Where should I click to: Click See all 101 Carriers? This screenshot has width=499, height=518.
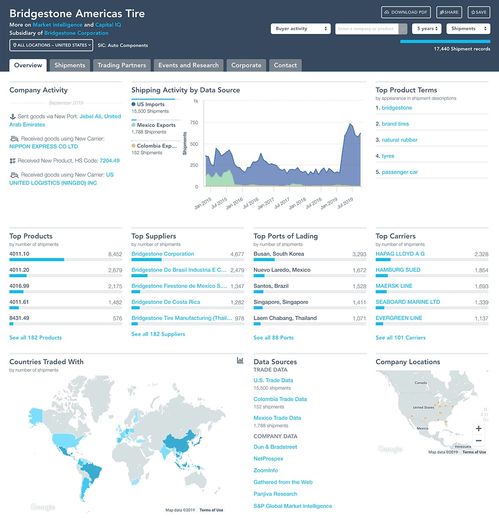pyautogui.click(x=400, y=338)
